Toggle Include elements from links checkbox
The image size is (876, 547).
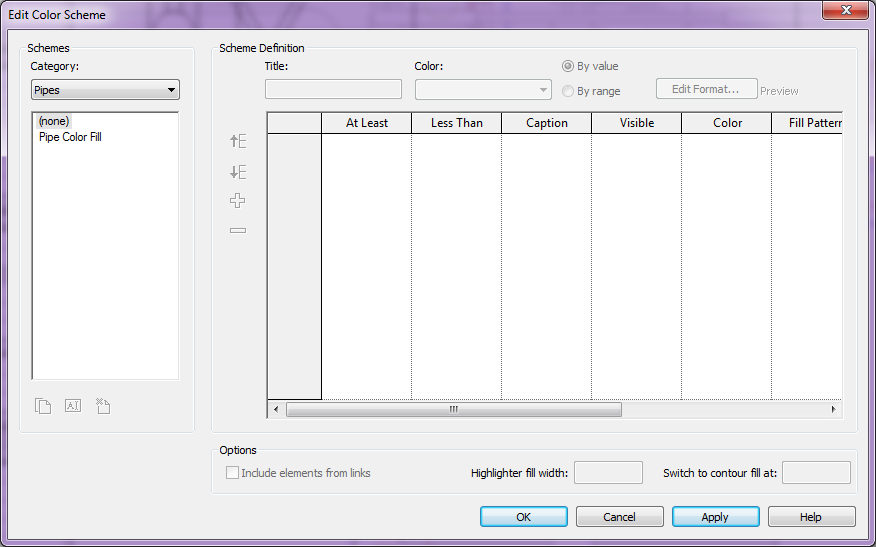232,473
